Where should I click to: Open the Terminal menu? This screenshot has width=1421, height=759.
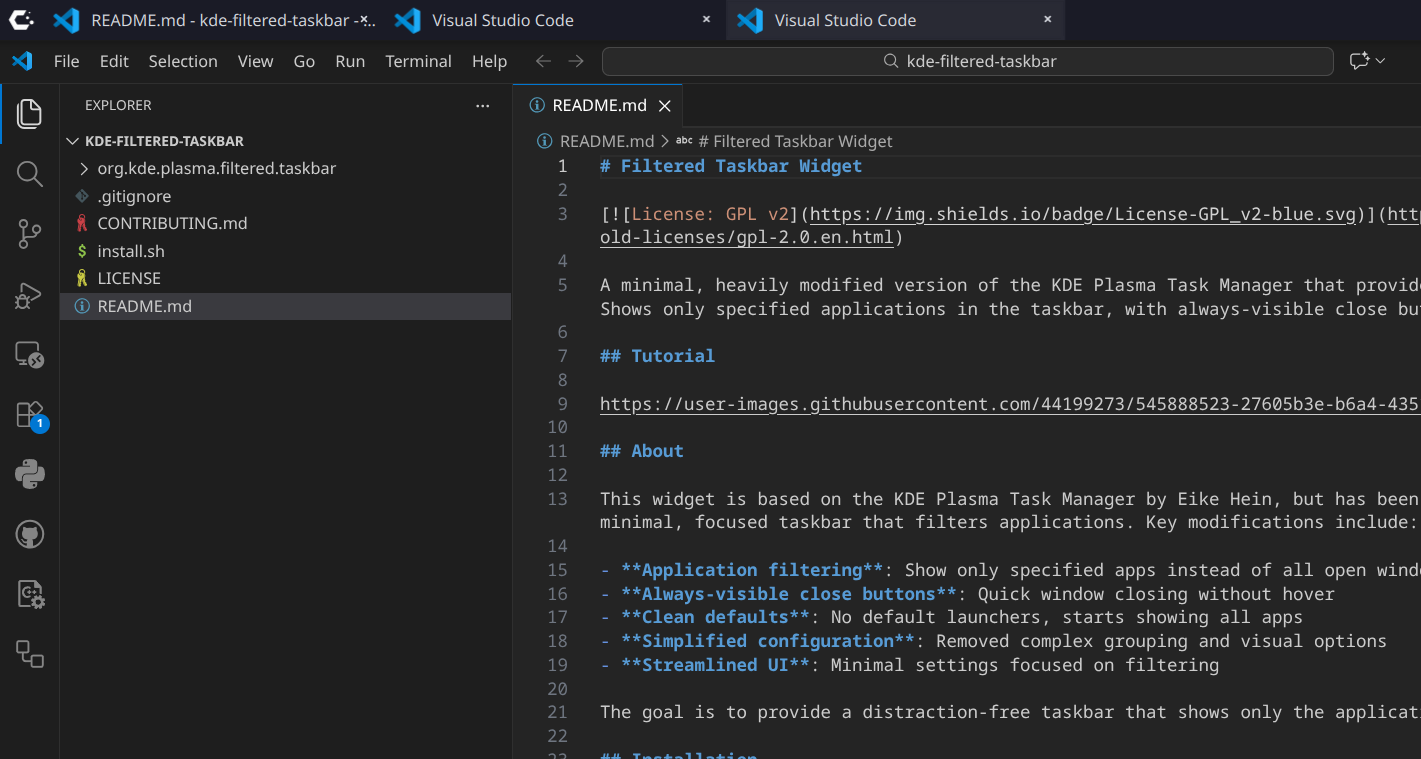coord(418,61)
